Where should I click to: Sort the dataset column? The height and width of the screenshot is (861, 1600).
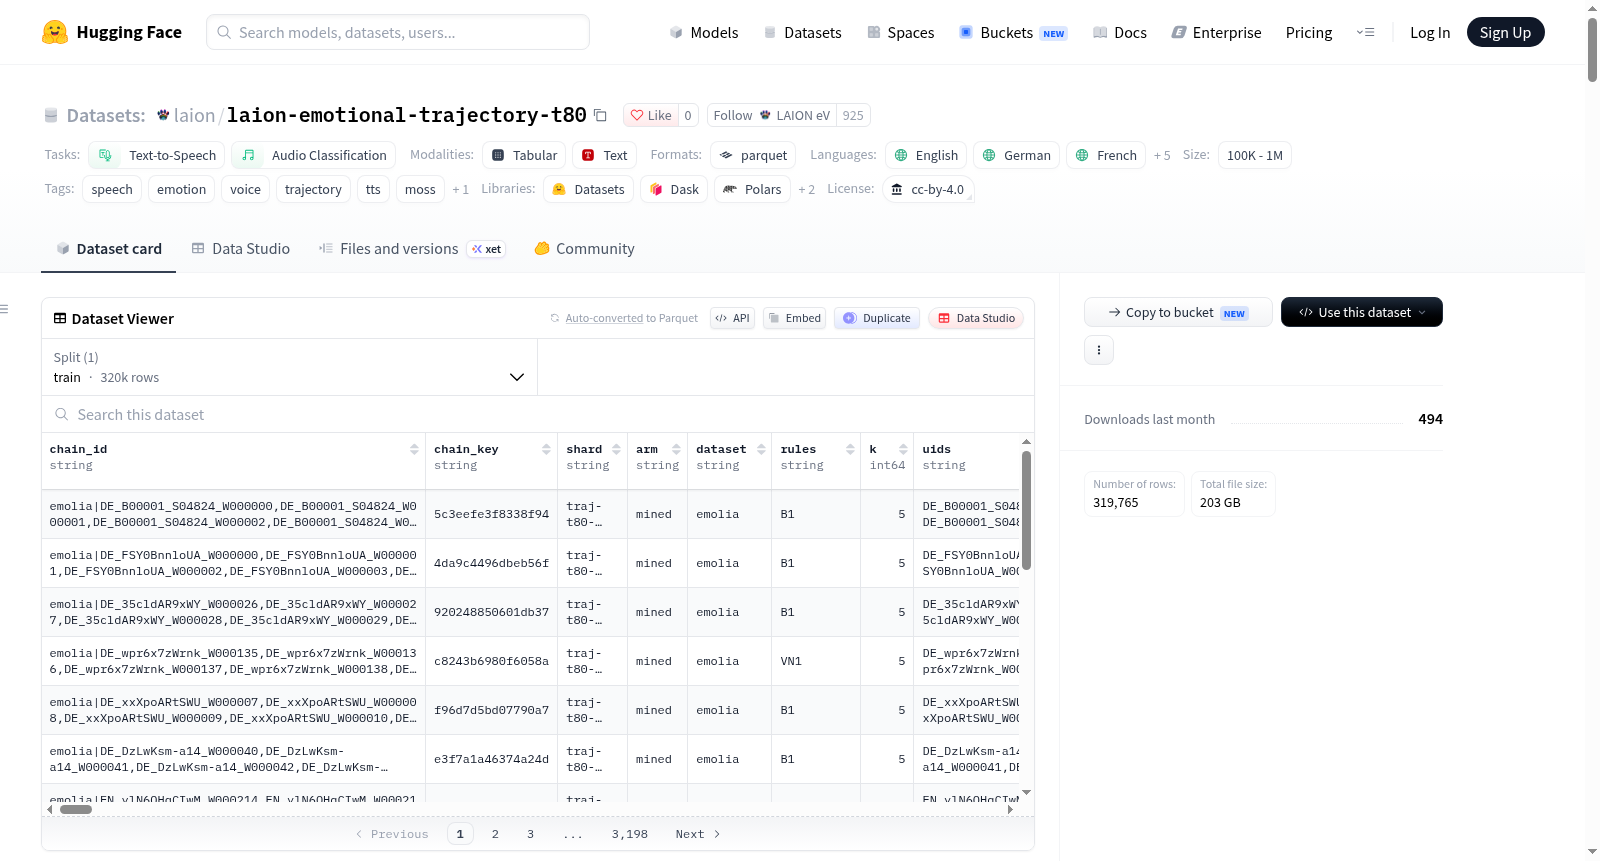point(761,450)
